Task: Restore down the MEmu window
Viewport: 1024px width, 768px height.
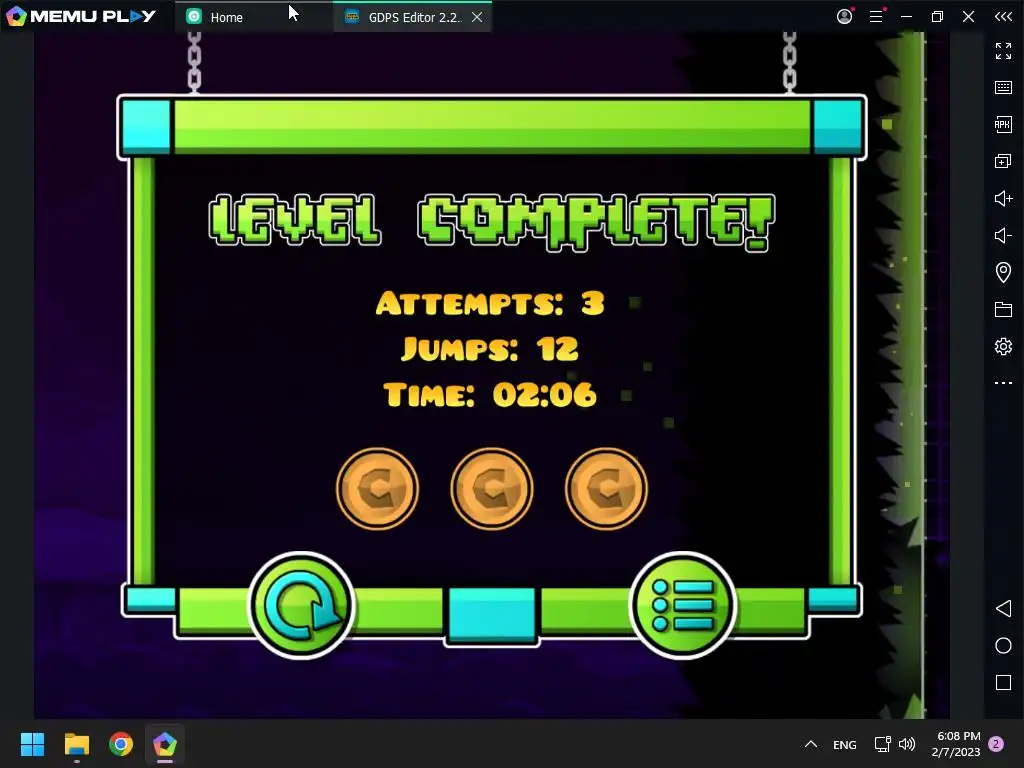Action: point(937,16)
